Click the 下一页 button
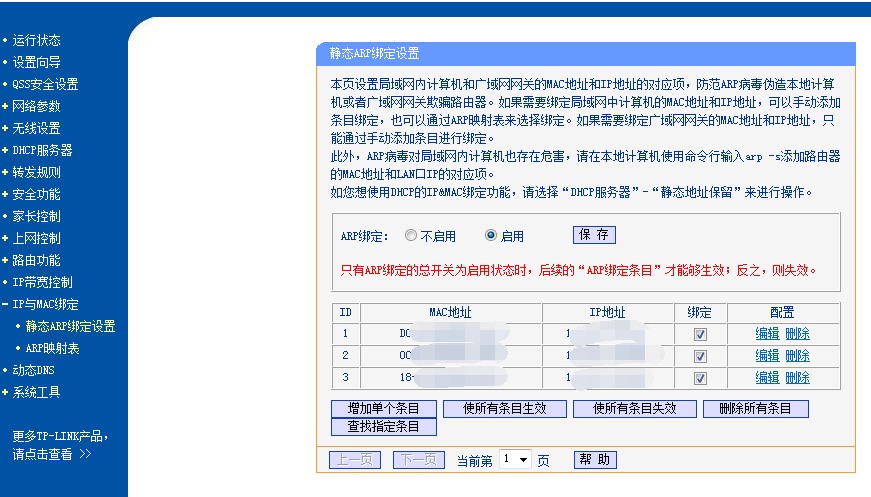Image resolution: width=871 pixels, height=497 pixels. pos(419,460)
